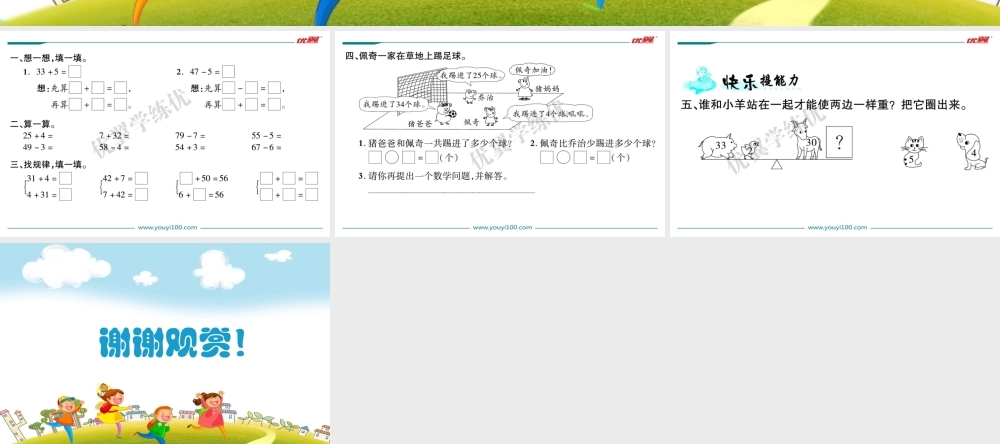Click the answer box after 33 + 5 =
Viewport: 1000px width, 444px height.
click(x=74, y=72)
